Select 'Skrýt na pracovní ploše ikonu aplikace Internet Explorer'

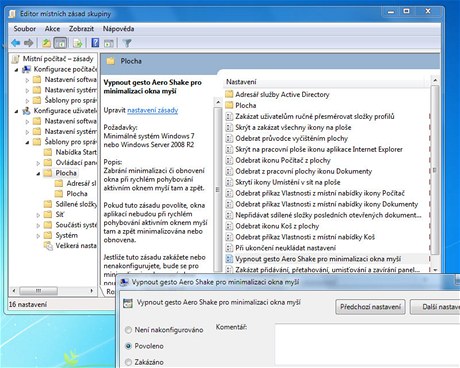pyautogui.click(x=319, y=149)
